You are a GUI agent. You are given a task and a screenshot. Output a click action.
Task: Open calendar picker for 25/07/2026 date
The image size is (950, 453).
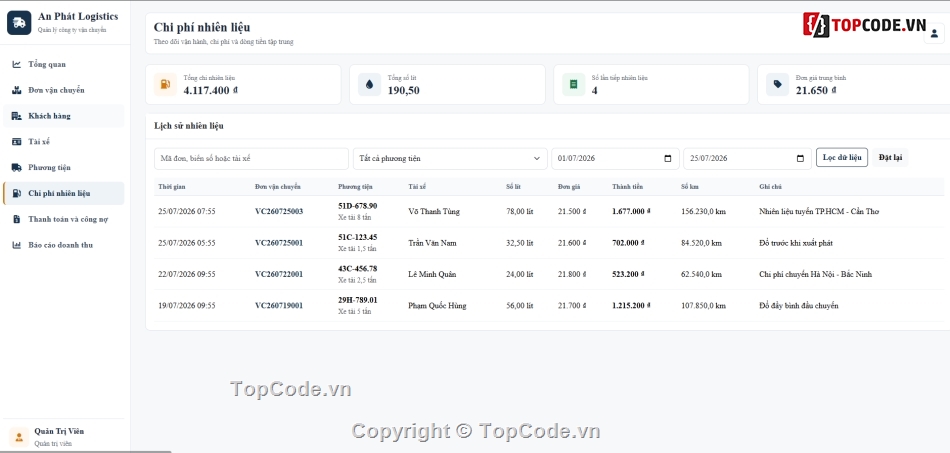coord(800,159)
